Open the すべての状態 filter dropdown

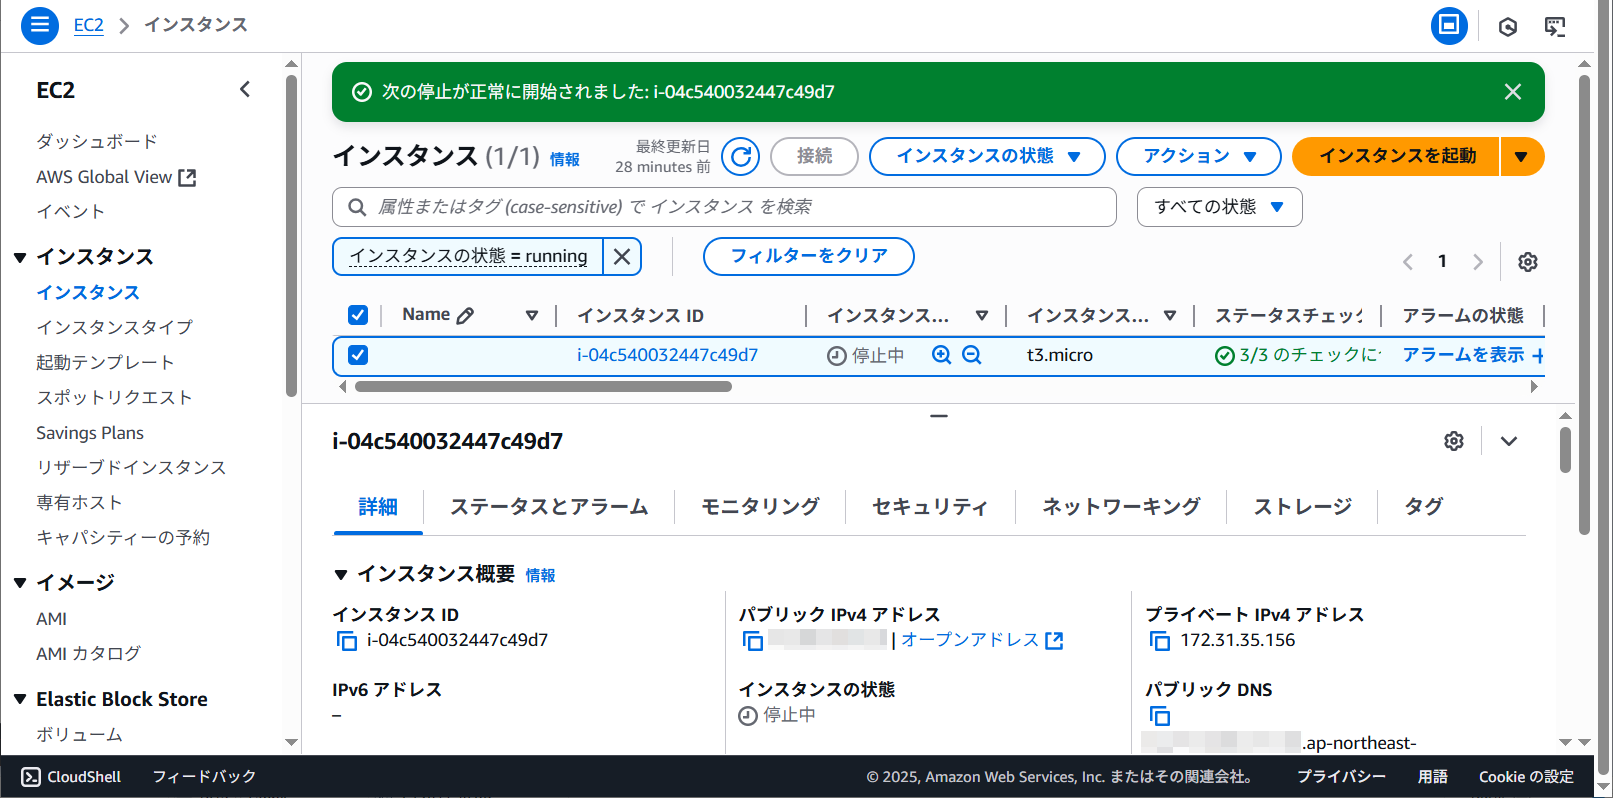pos(1218,207)
